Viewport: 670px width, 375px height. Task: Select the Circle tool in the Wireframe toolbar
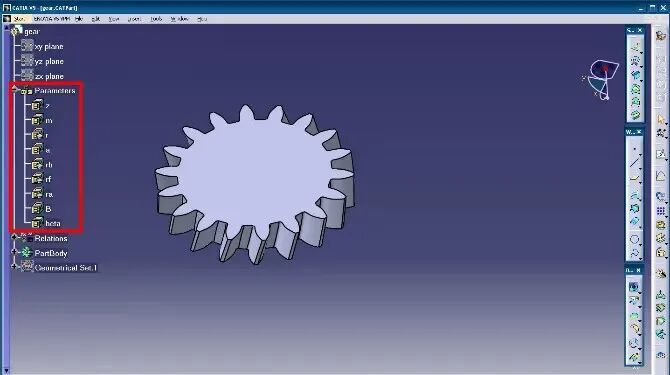point(635,239)
